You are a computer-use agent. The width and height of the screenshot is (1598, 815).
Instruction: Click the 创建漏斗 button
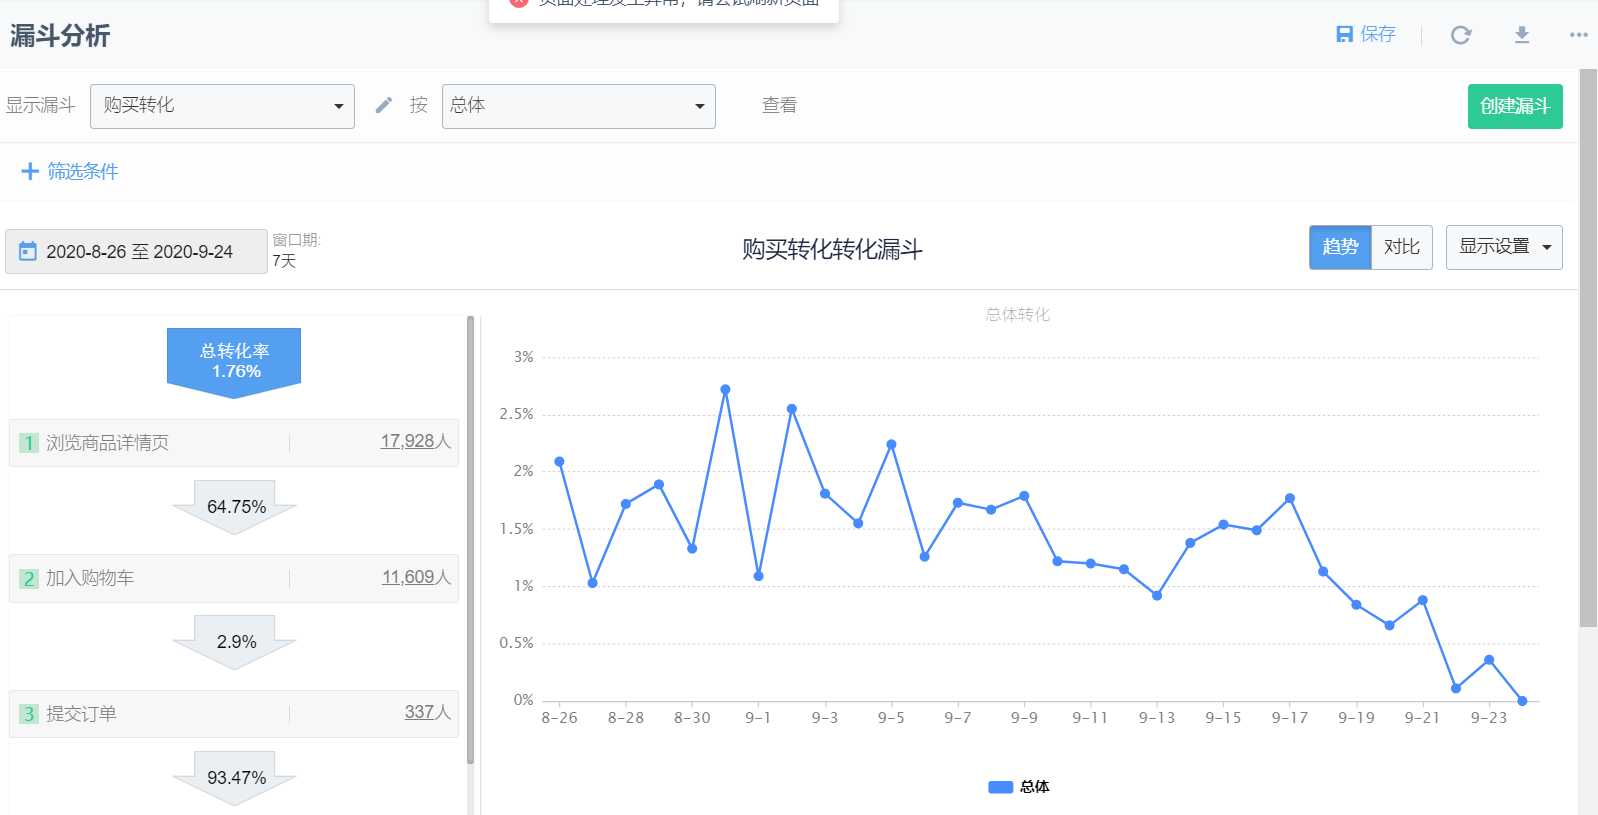pyautogui.click(x=1515, y=106)
